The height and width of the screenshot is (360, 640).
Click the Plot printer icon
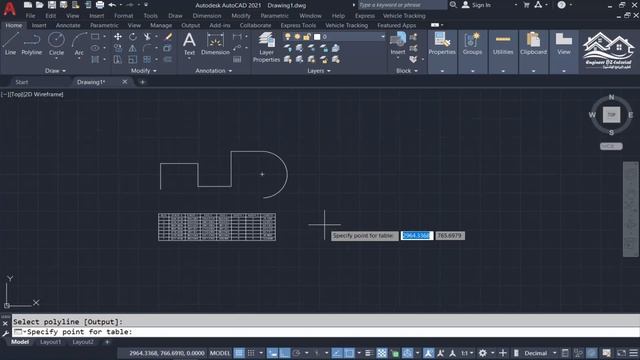click(100, 5)
